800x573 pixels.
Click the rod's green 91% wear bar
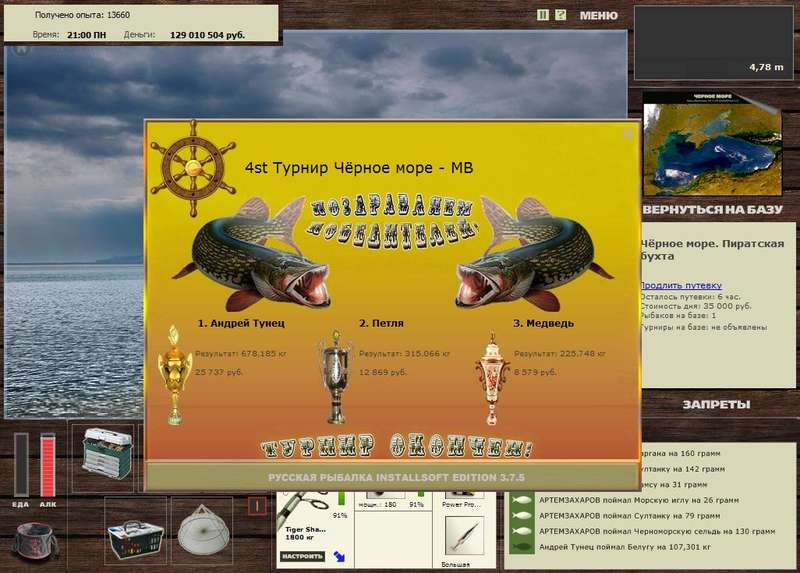click(342, 499)
